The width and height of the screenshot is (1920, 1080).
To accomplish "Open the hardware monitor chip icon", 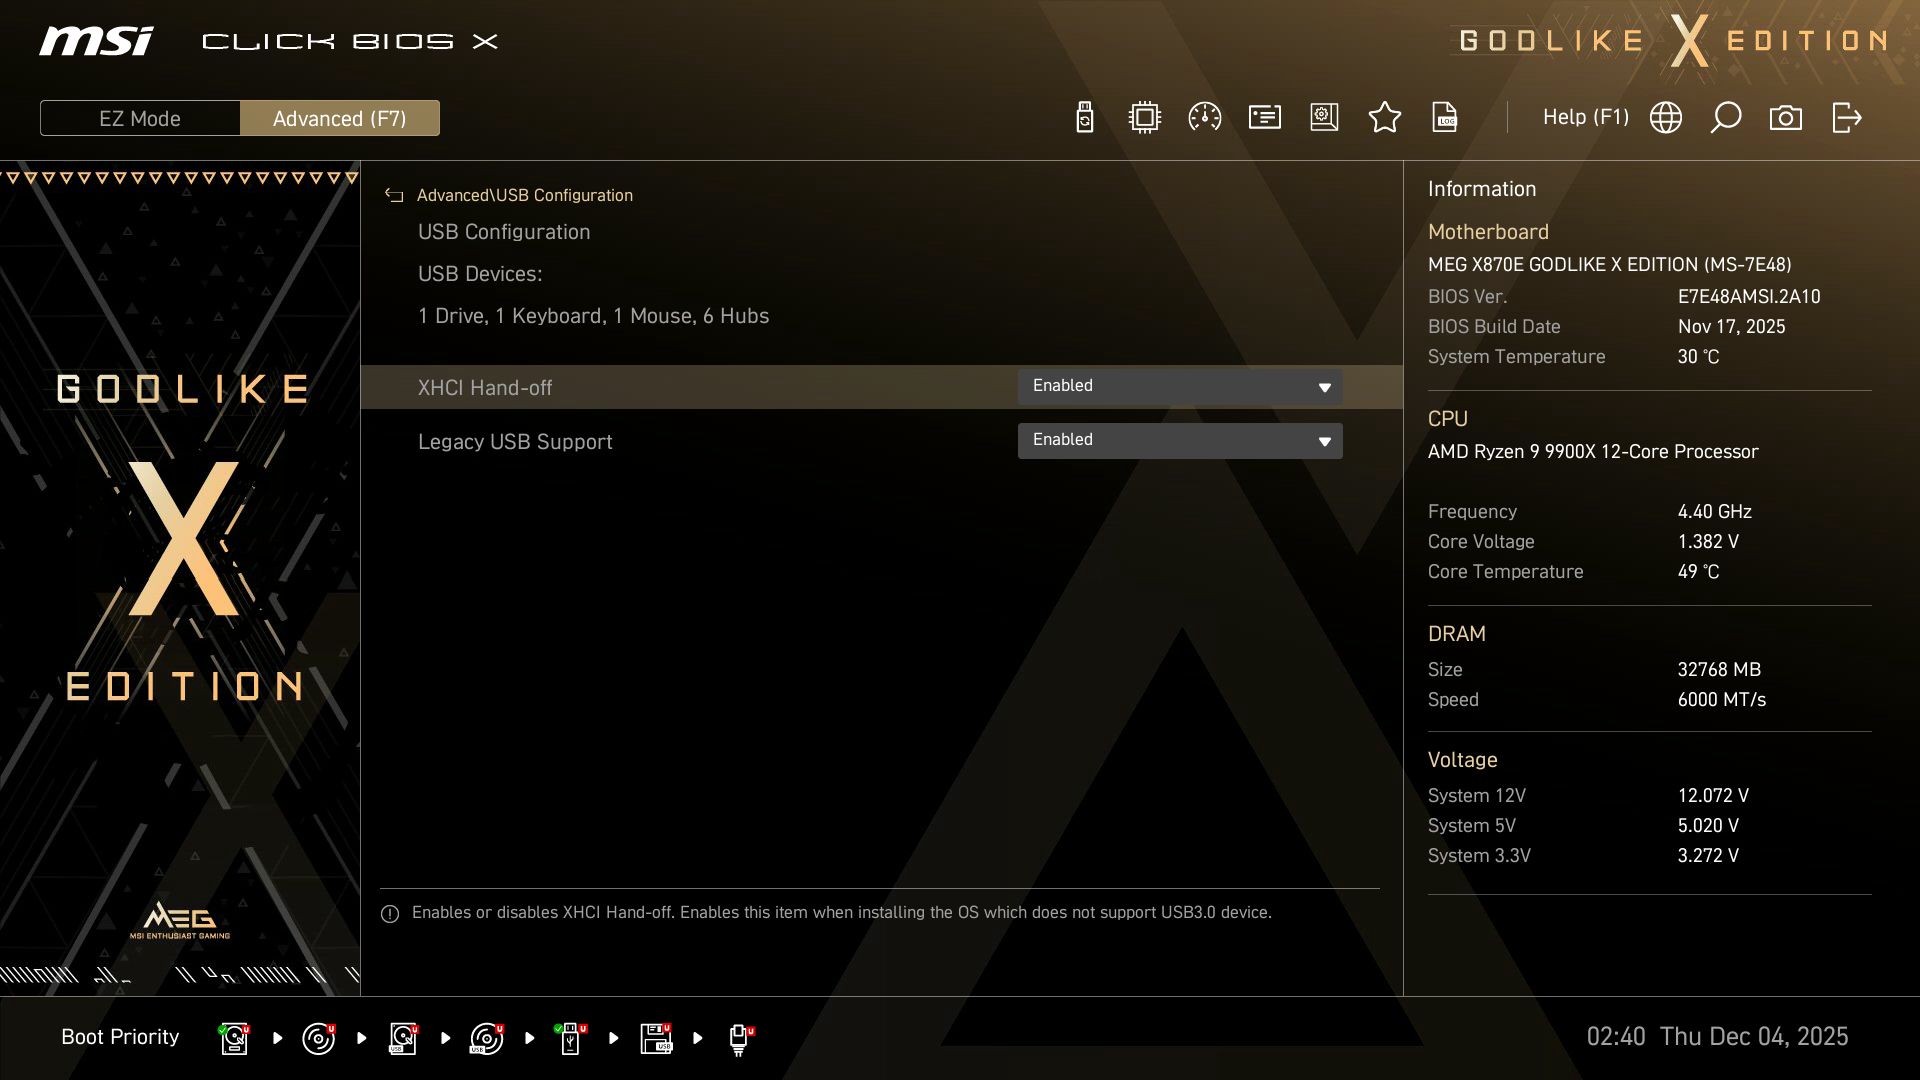I will [x=1144, y=117].
